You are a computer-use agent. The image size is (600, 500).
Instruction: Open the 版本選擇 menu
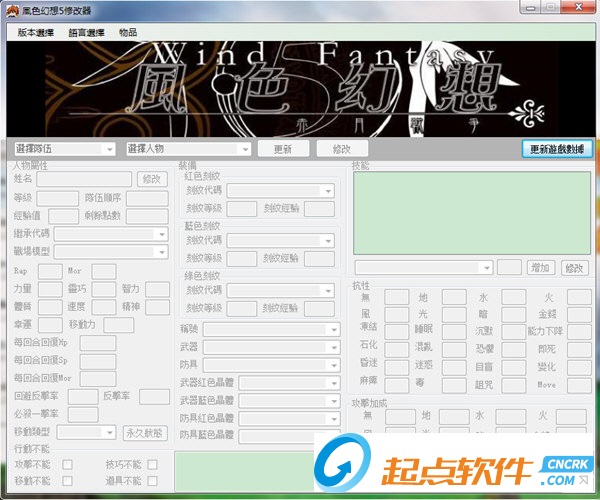point(36,33)
